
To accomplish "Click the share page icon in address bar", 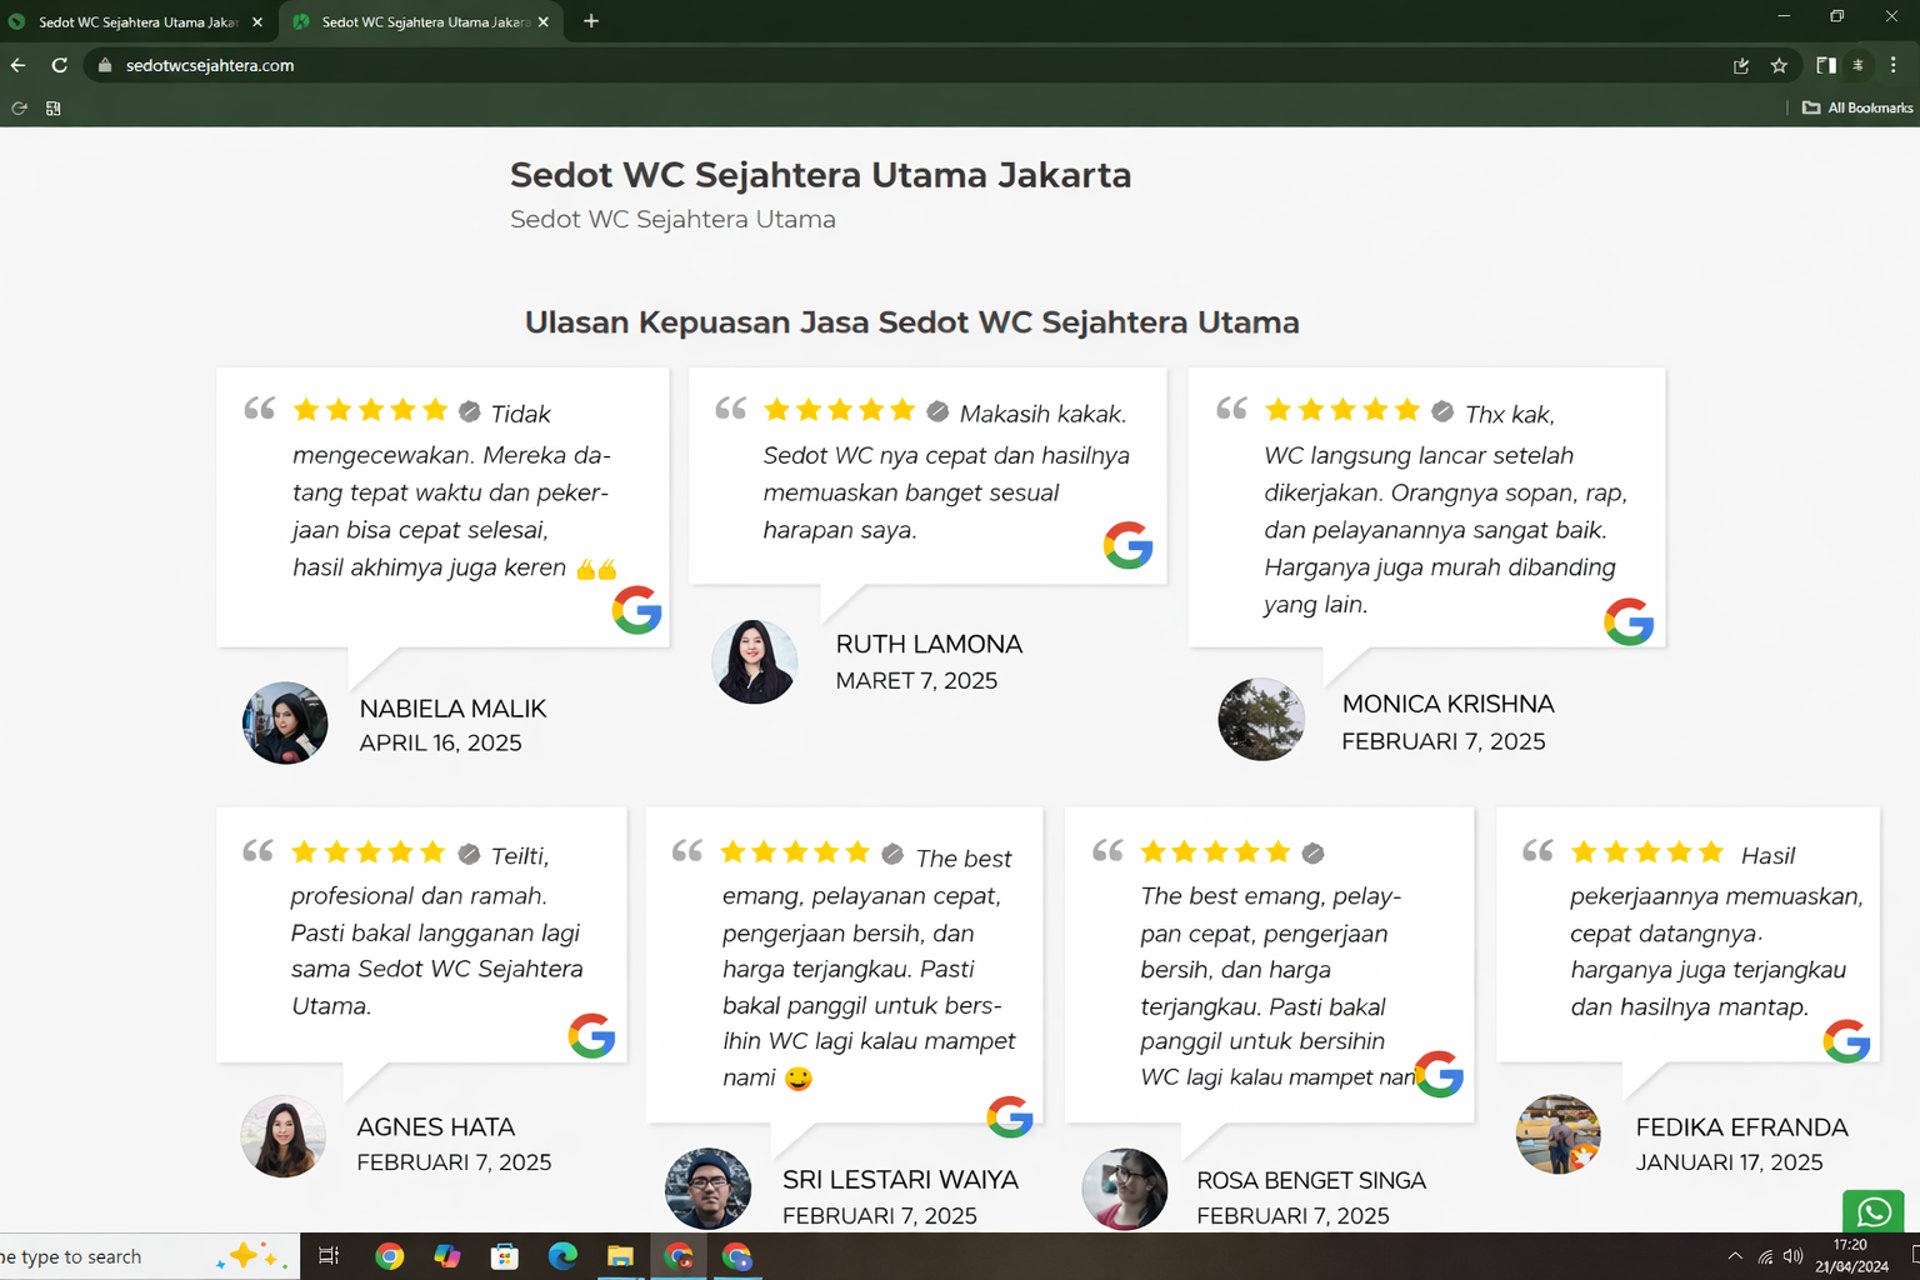I will (x=1741, y=66).
